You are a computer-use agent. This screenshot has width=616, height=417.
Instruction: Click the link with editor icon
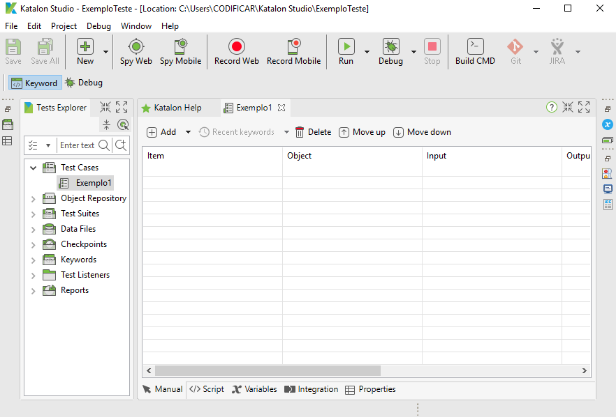(x=123, y=125)
